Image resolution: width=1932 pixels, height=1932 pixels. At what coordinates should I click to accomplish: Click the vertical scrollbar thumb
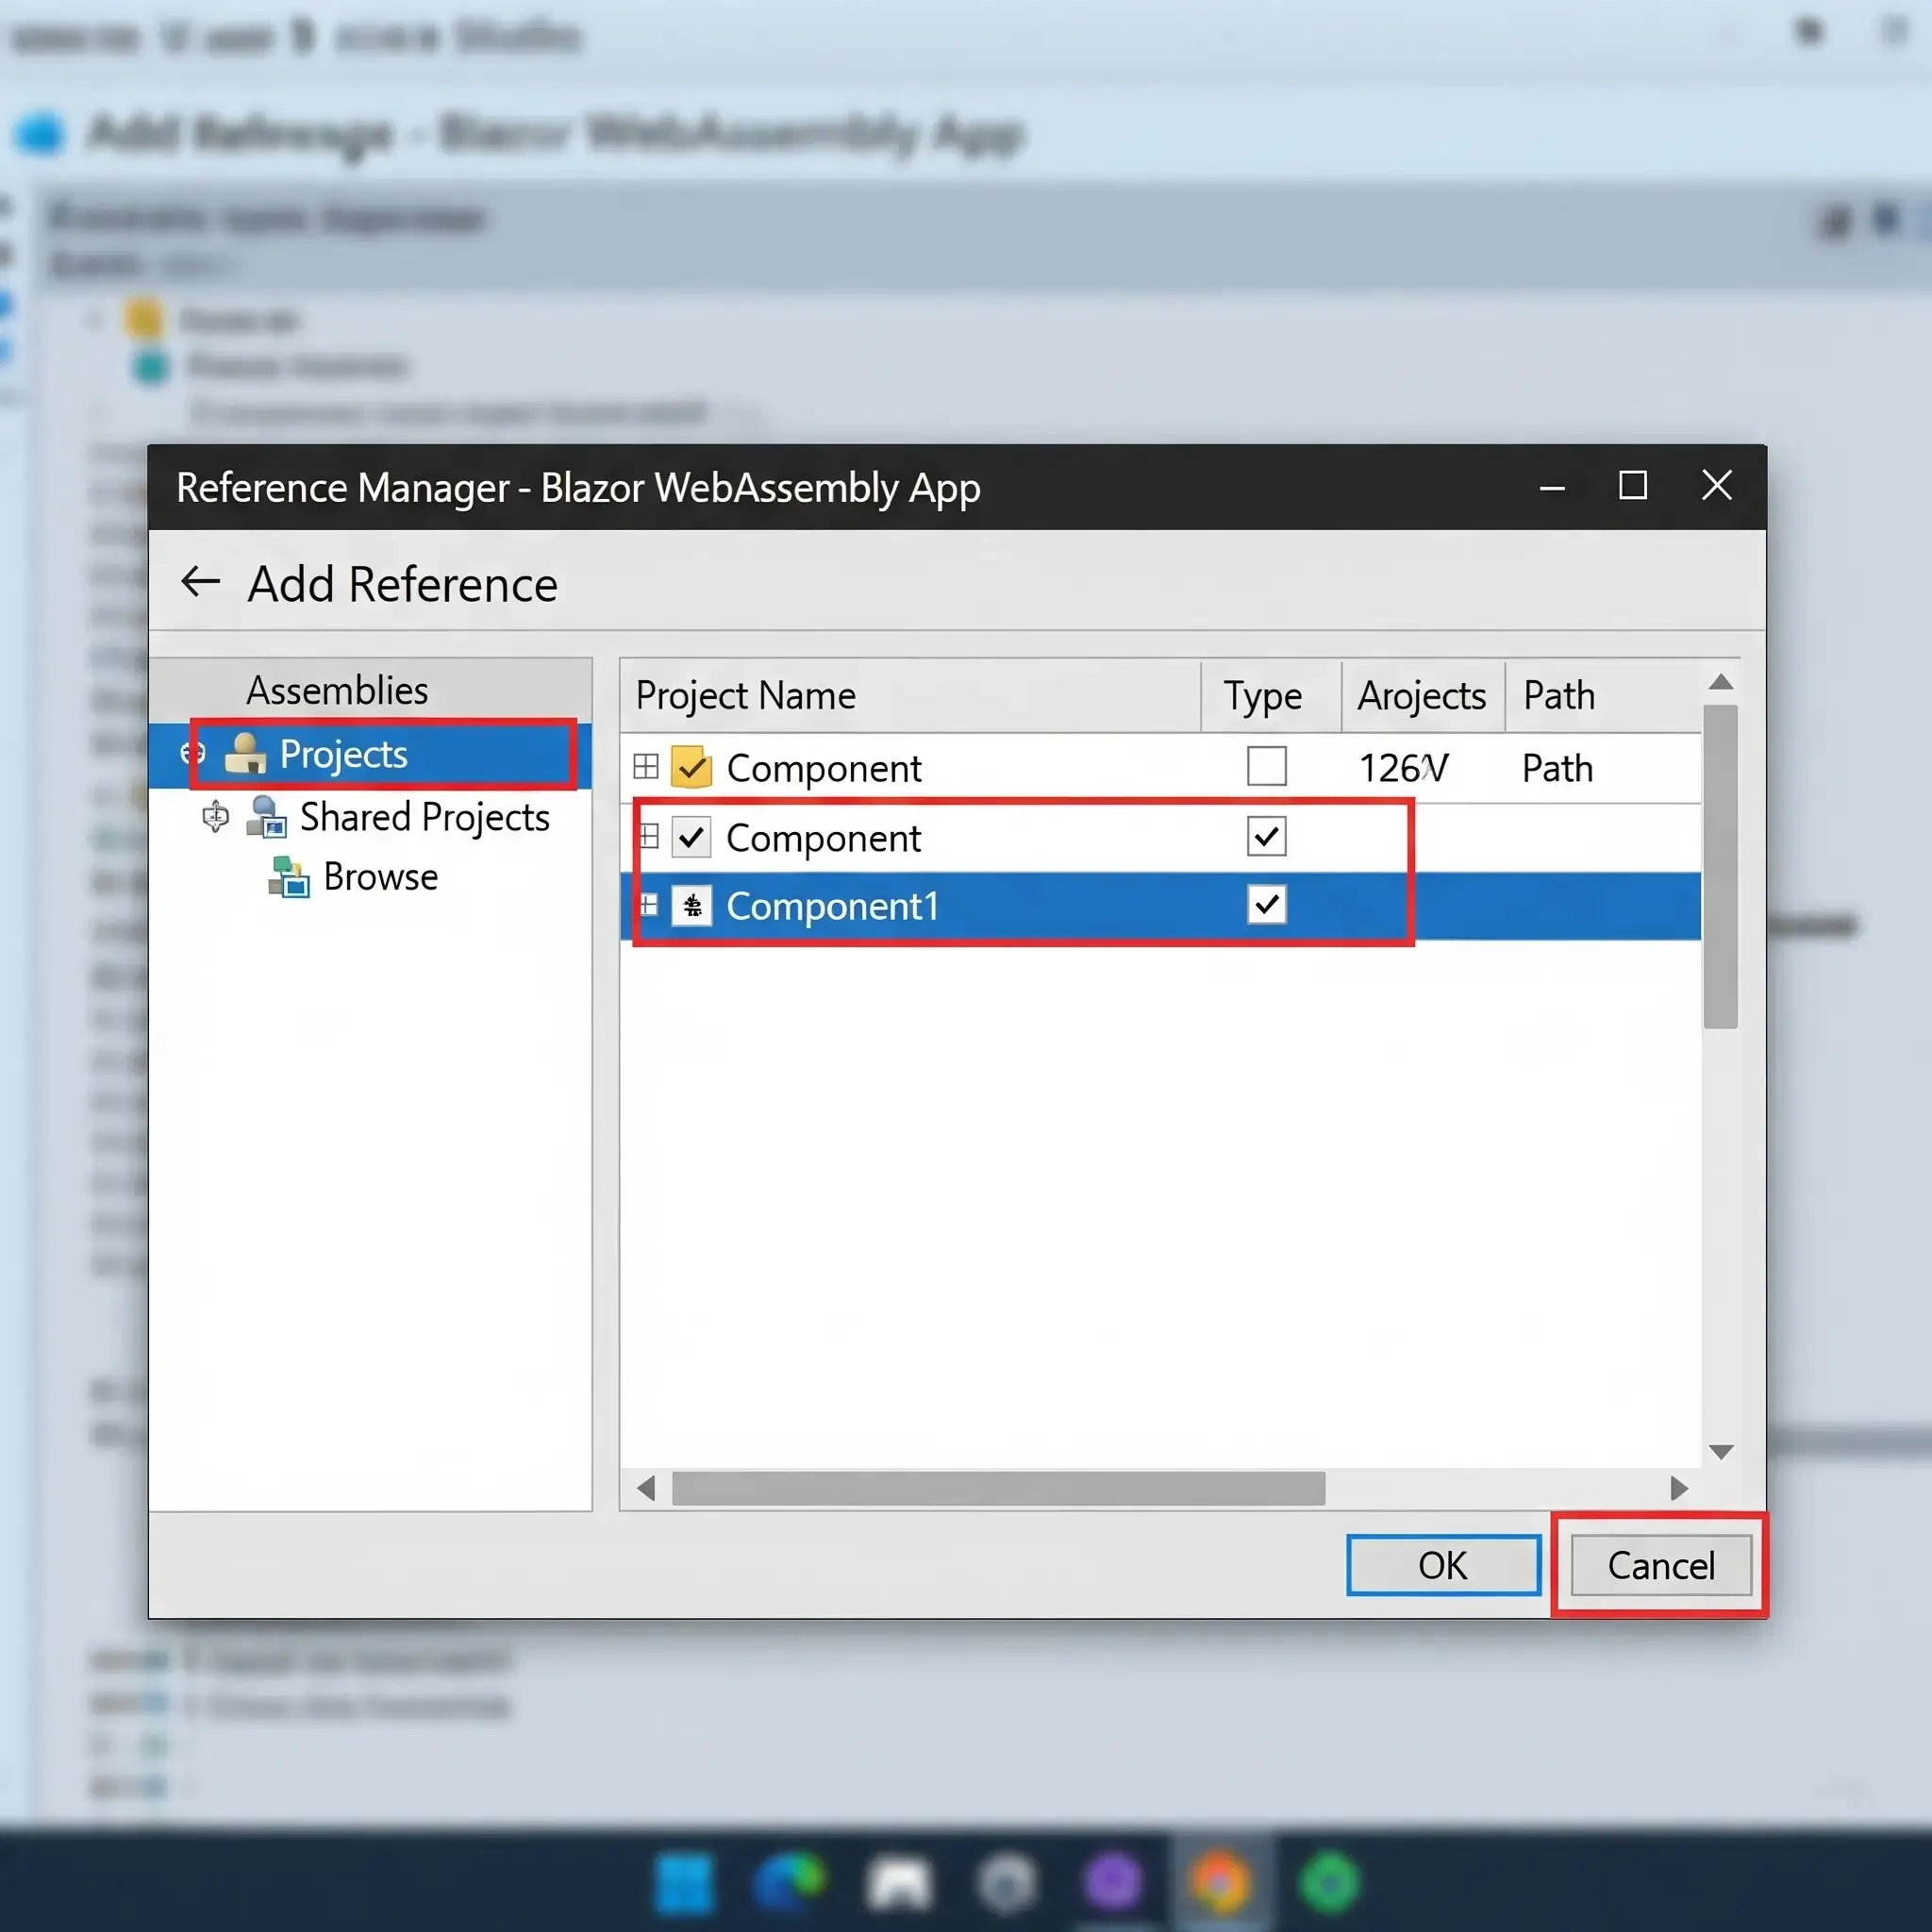point(1720,866)
